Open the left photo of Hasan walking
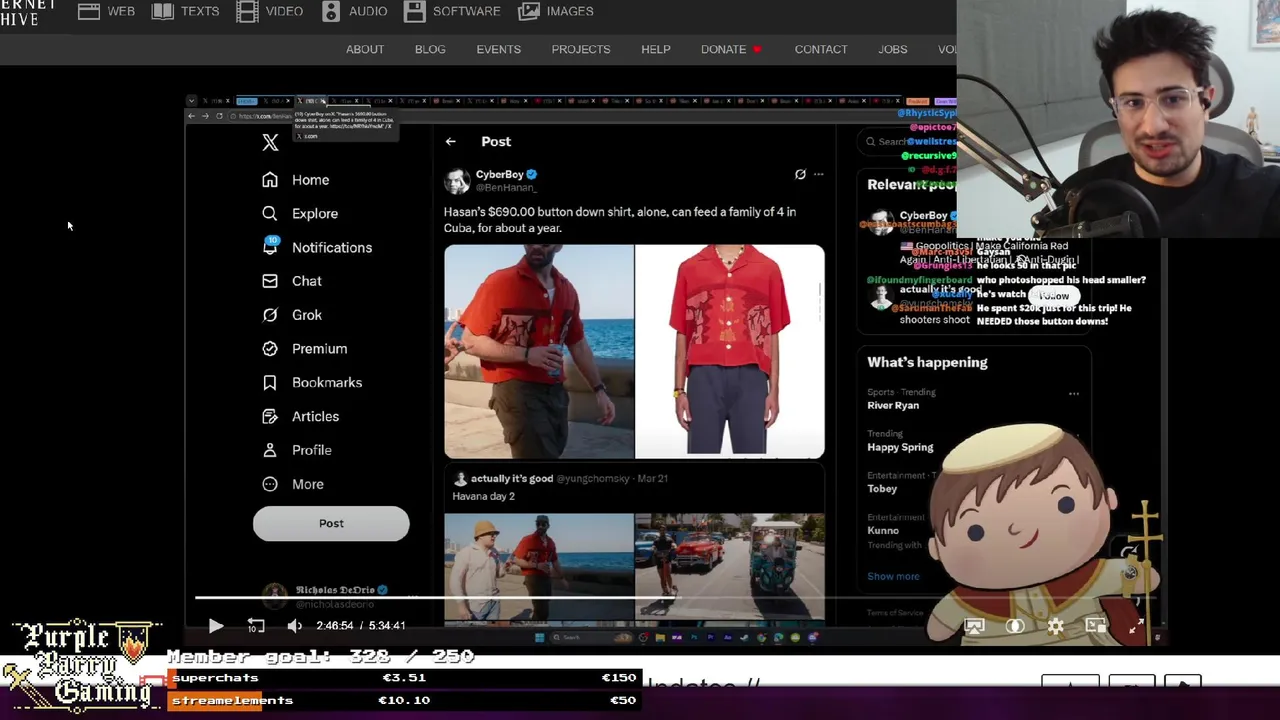The height and width of the screenshot is (720, 1280). click(x=539, y=351)
